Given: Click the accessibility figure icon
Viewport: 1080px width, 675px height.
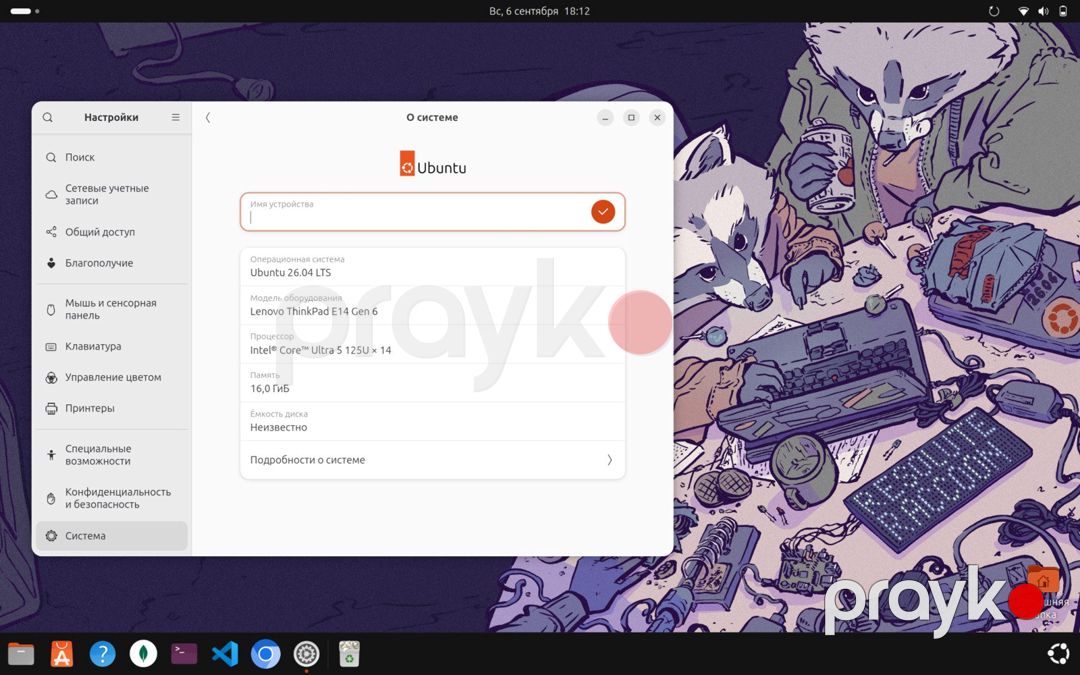Looking at the screenshot, I should point(51,455).
